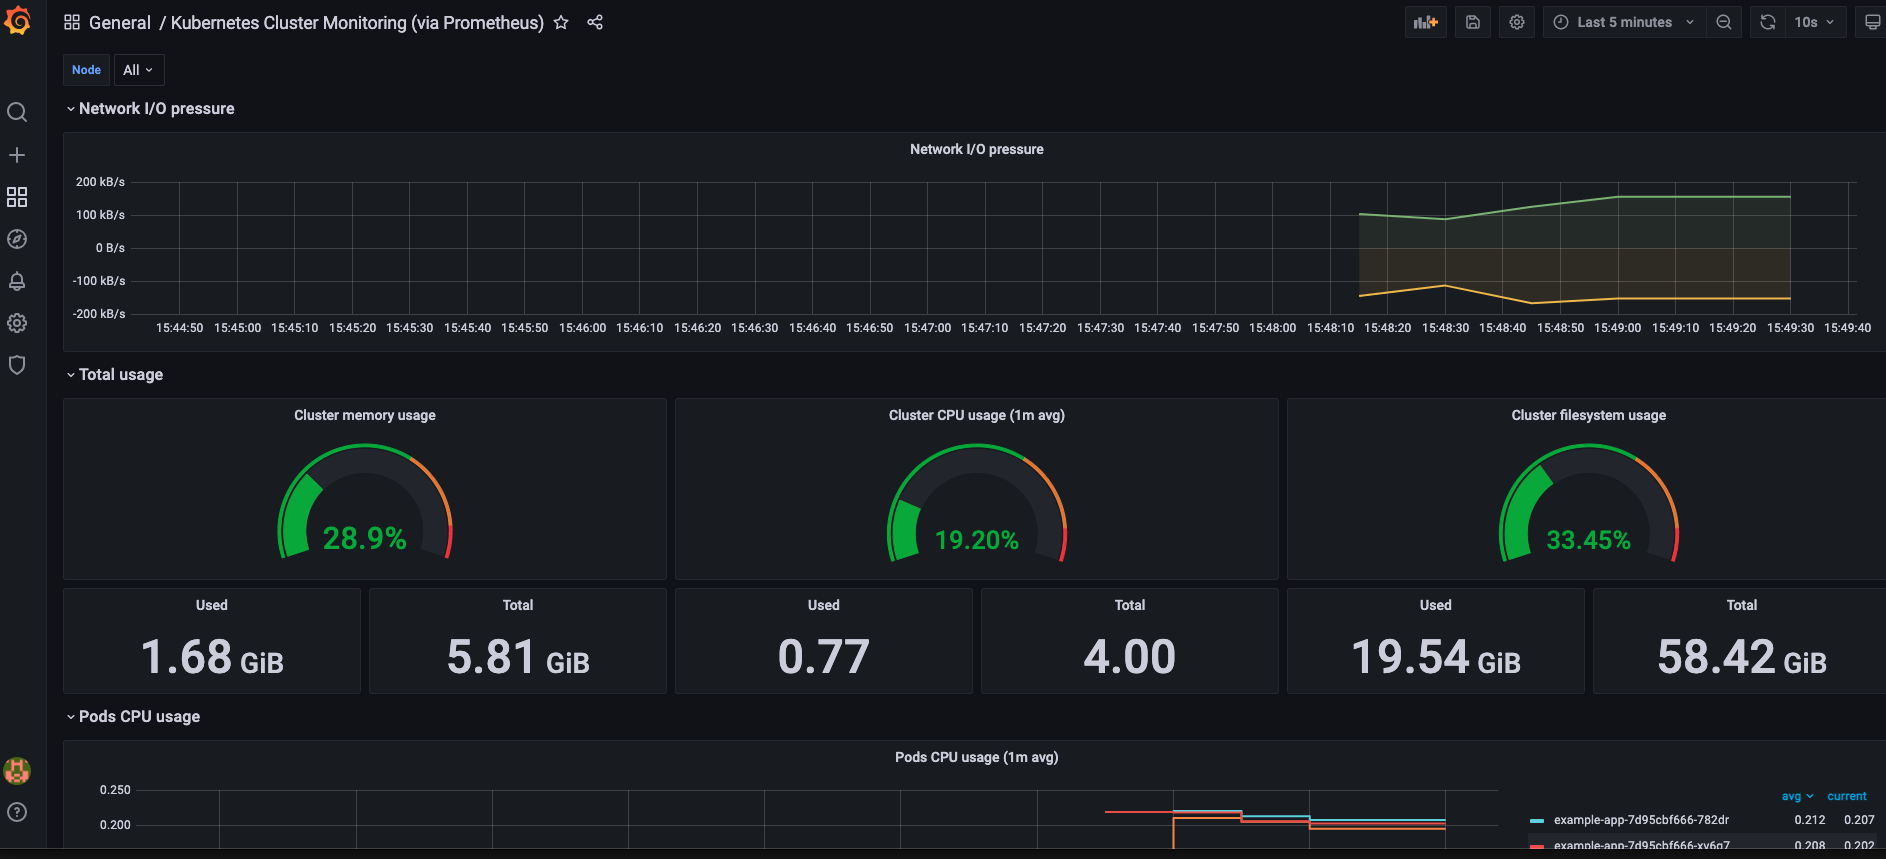Open the Cluster CPU usage panel title menu

point(976,415)
